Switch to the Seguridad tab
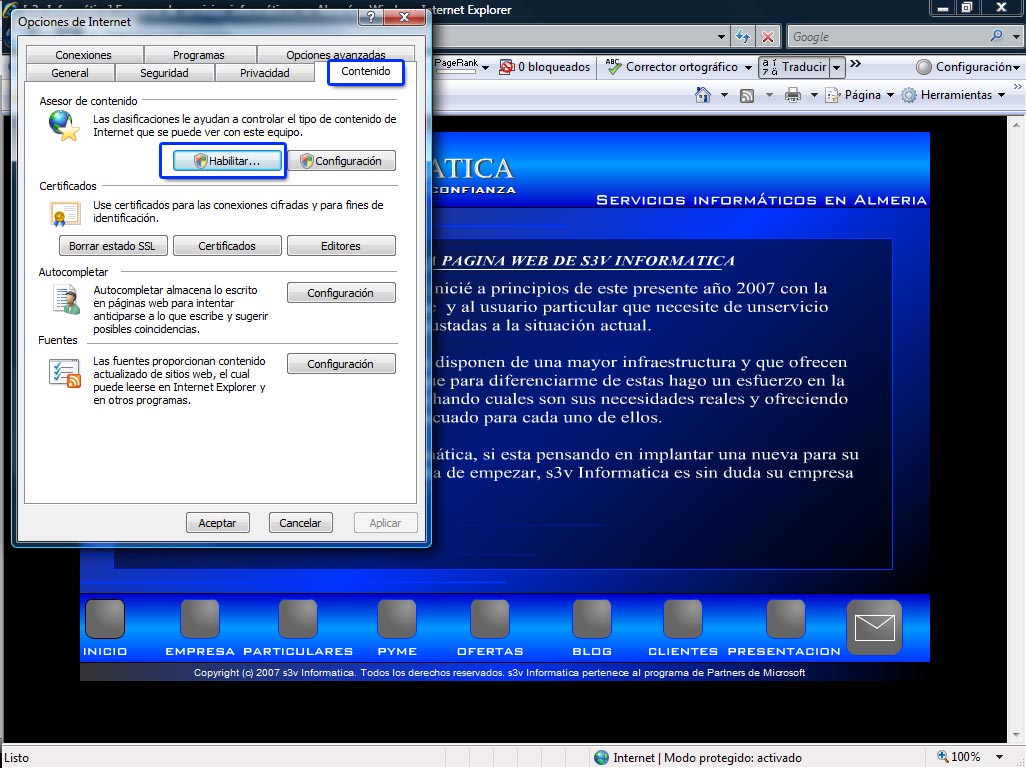This screenshot has height=768, width=1026. click(x=164, y=73)
